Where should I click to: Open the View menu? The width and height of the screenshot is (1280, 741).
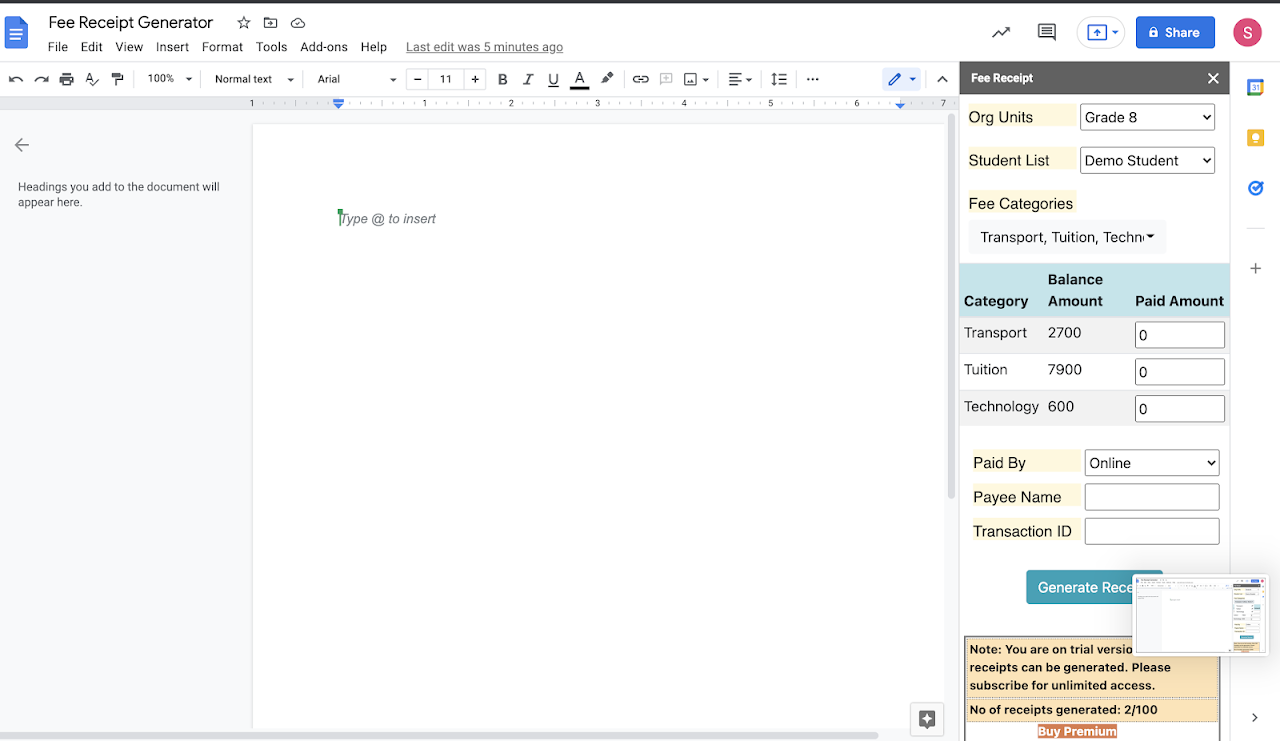click(129, 47)
